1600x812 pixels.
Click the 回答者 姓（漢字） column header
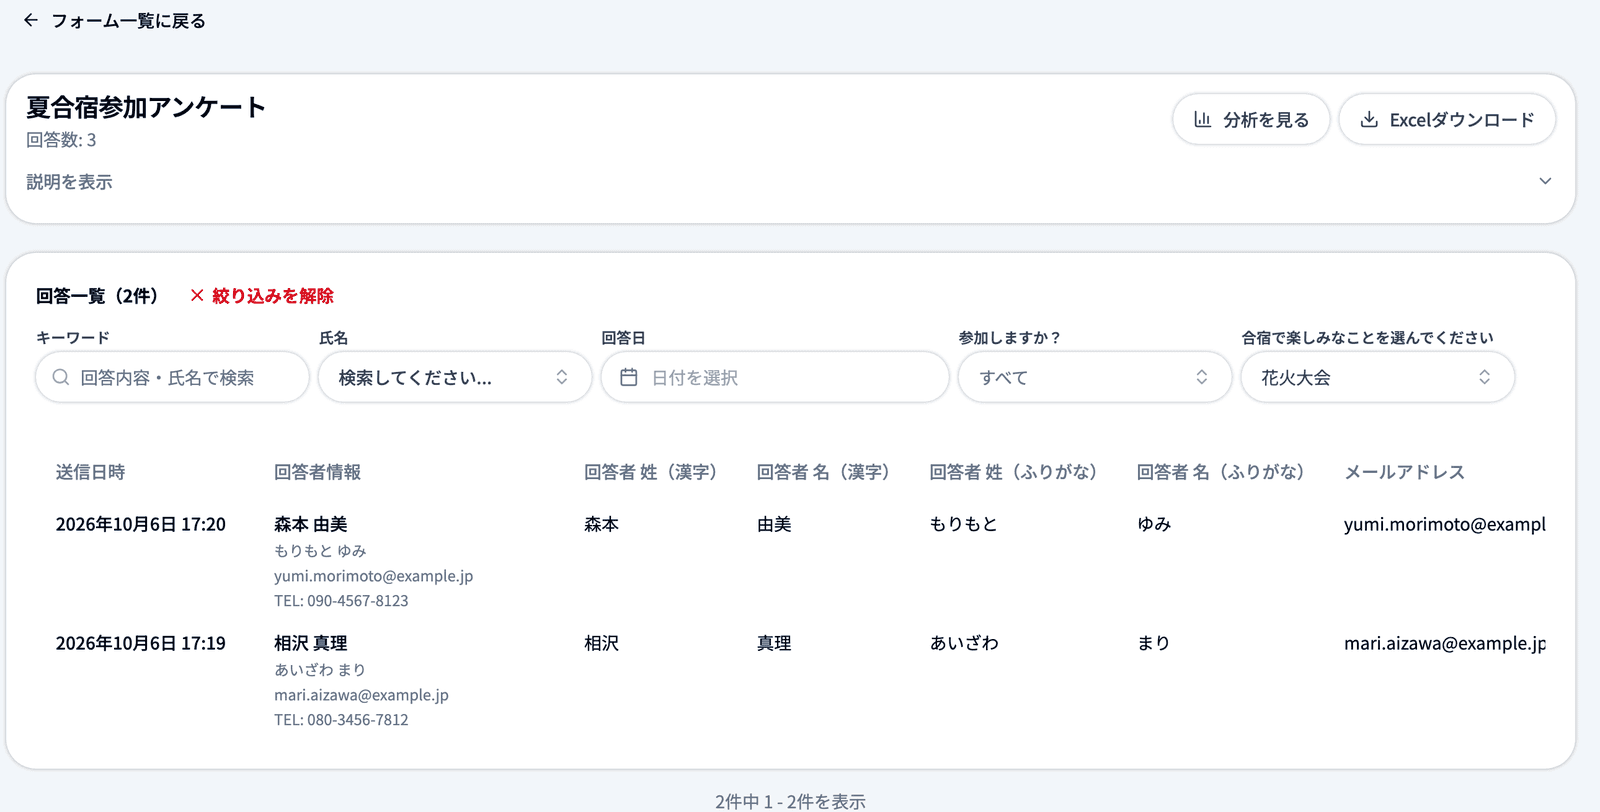click(x=651, y=472)
